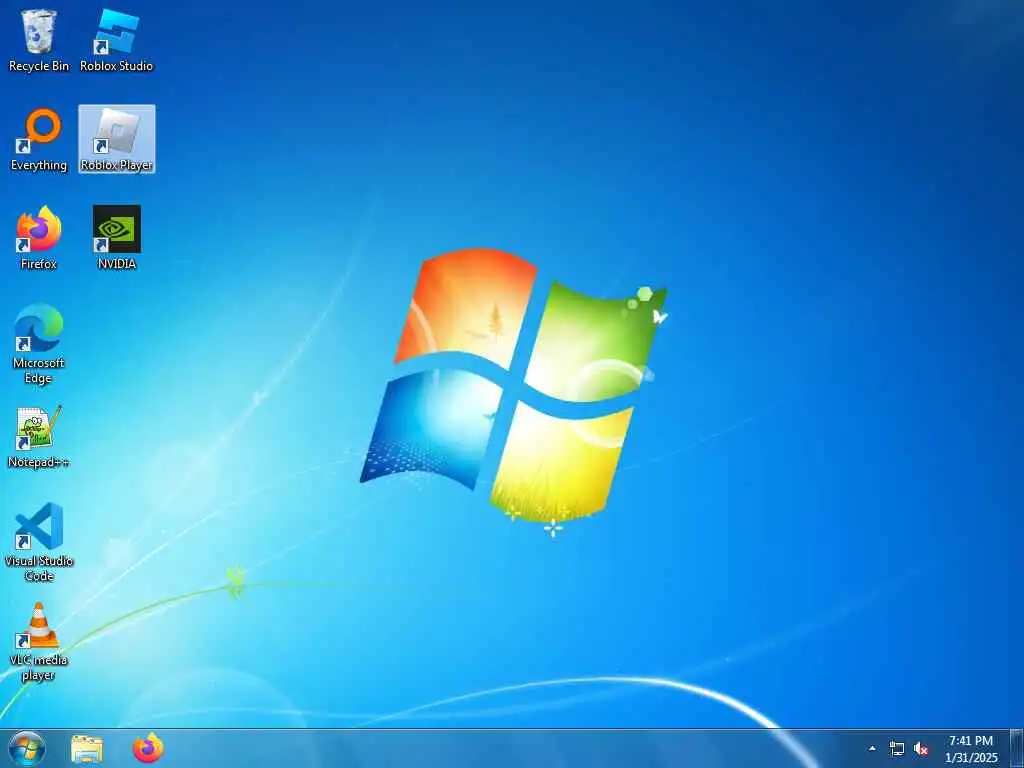Viewport: 1024px width, 768px height.
Task: Show hidden icons in system tray
Action: tap(872, 749)
